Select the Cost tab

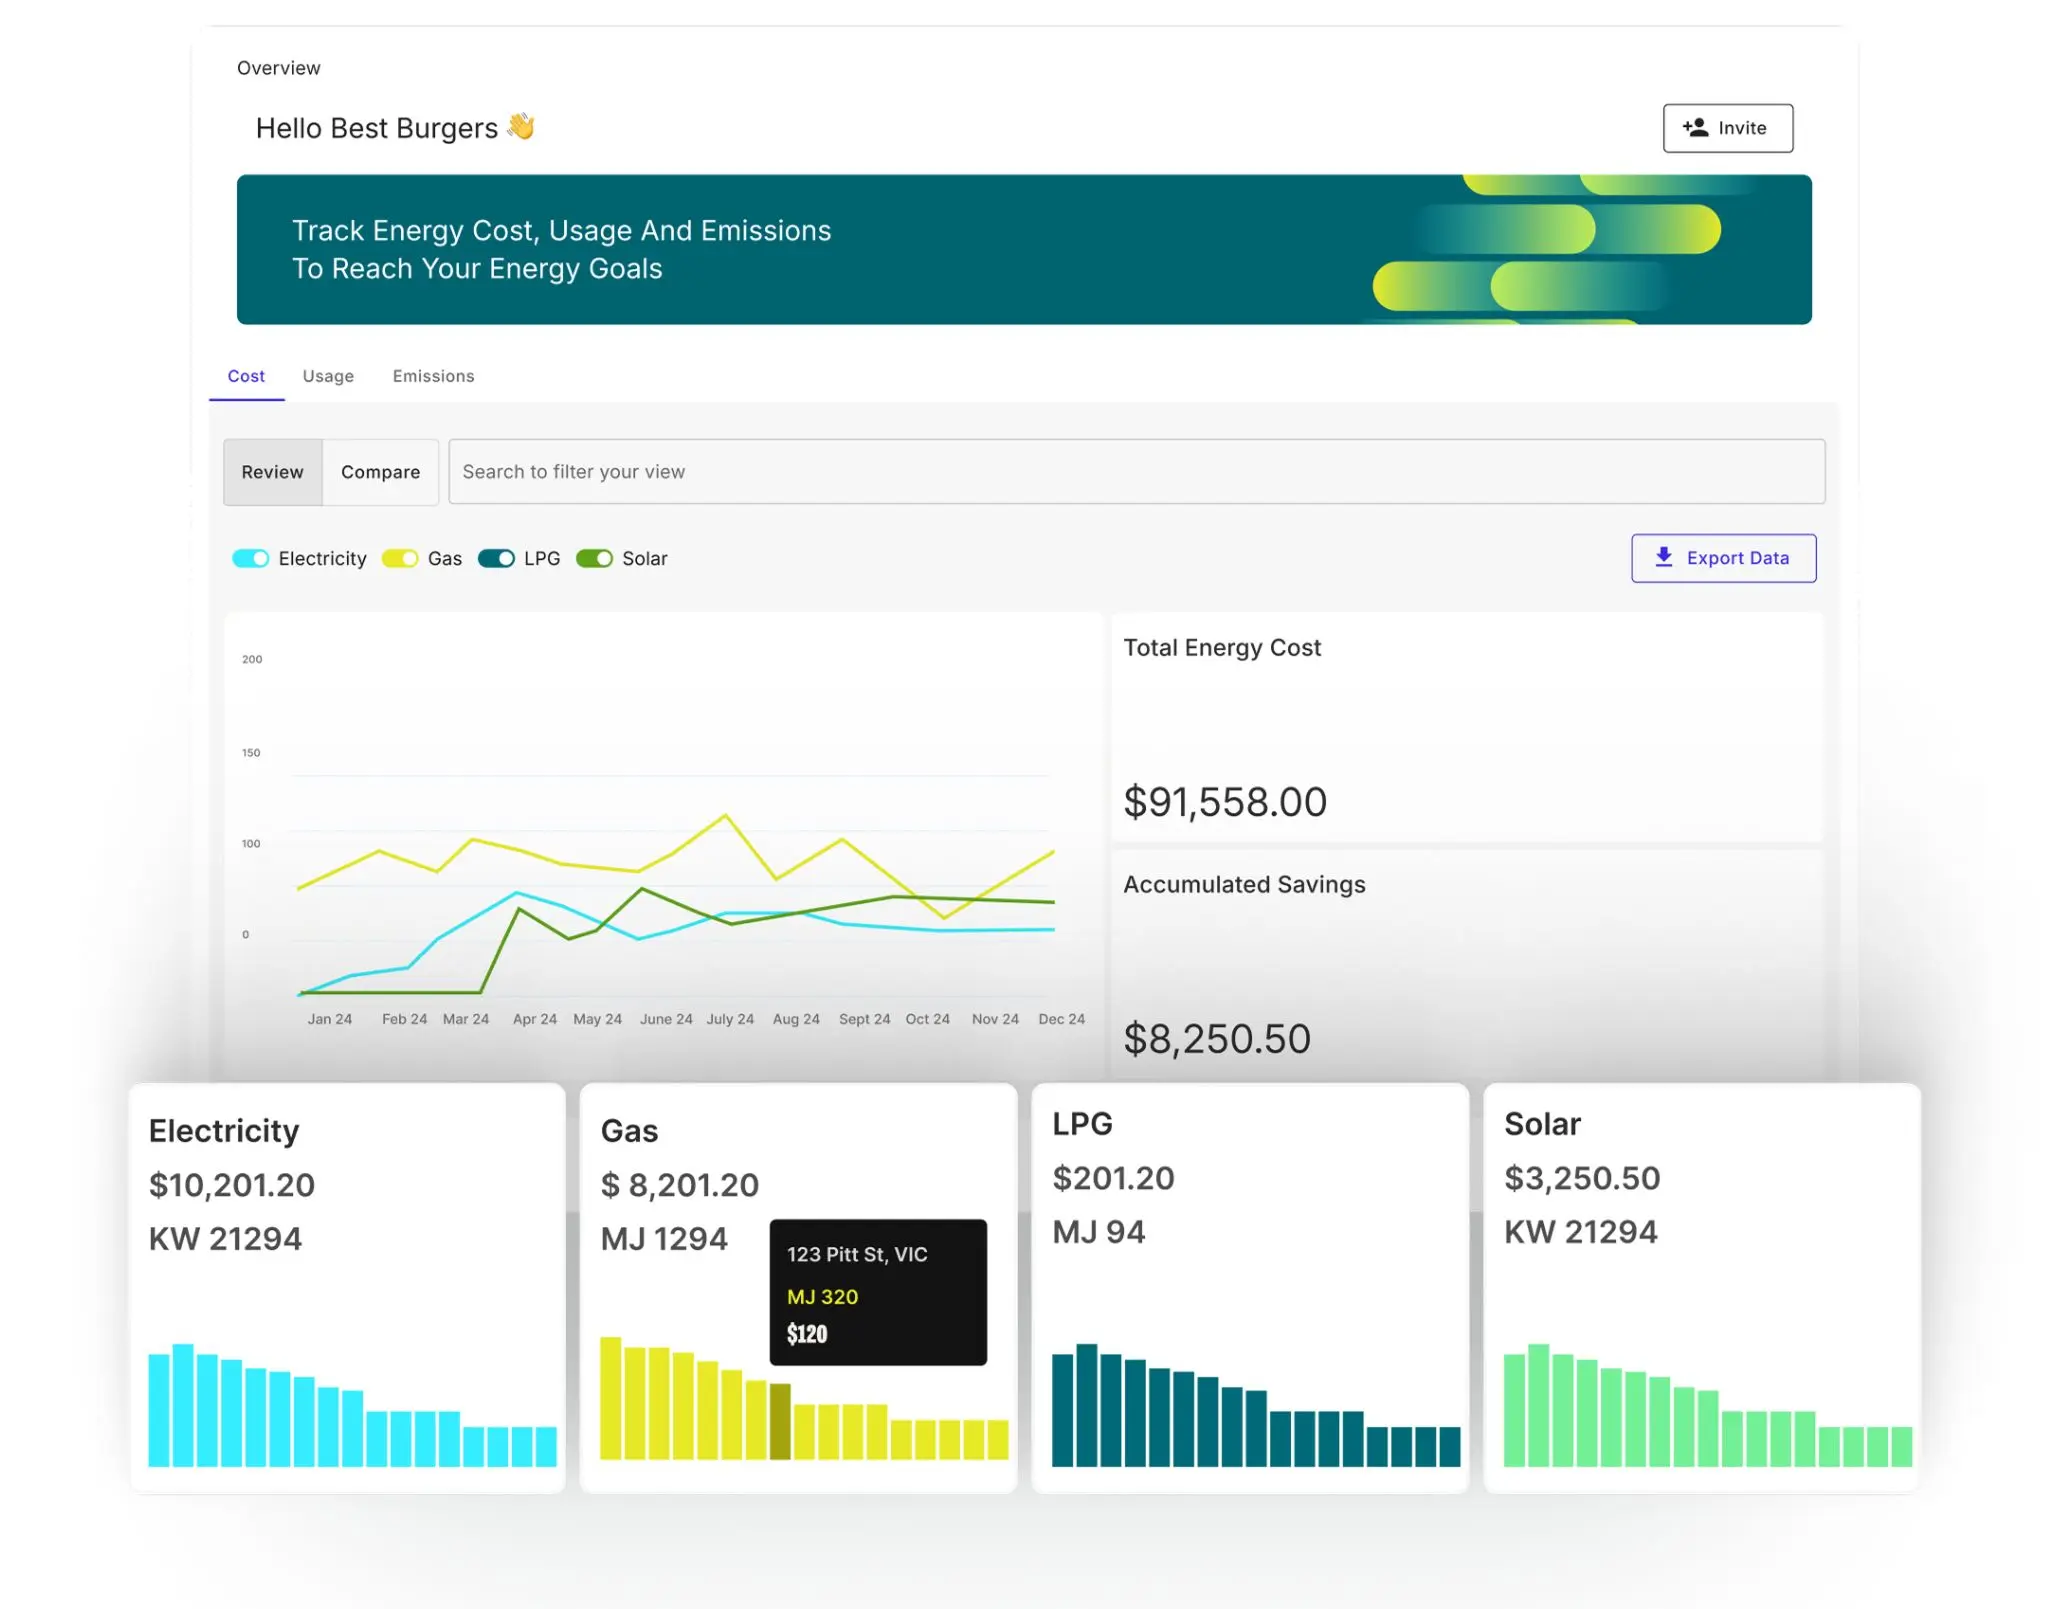pos(246,376)
